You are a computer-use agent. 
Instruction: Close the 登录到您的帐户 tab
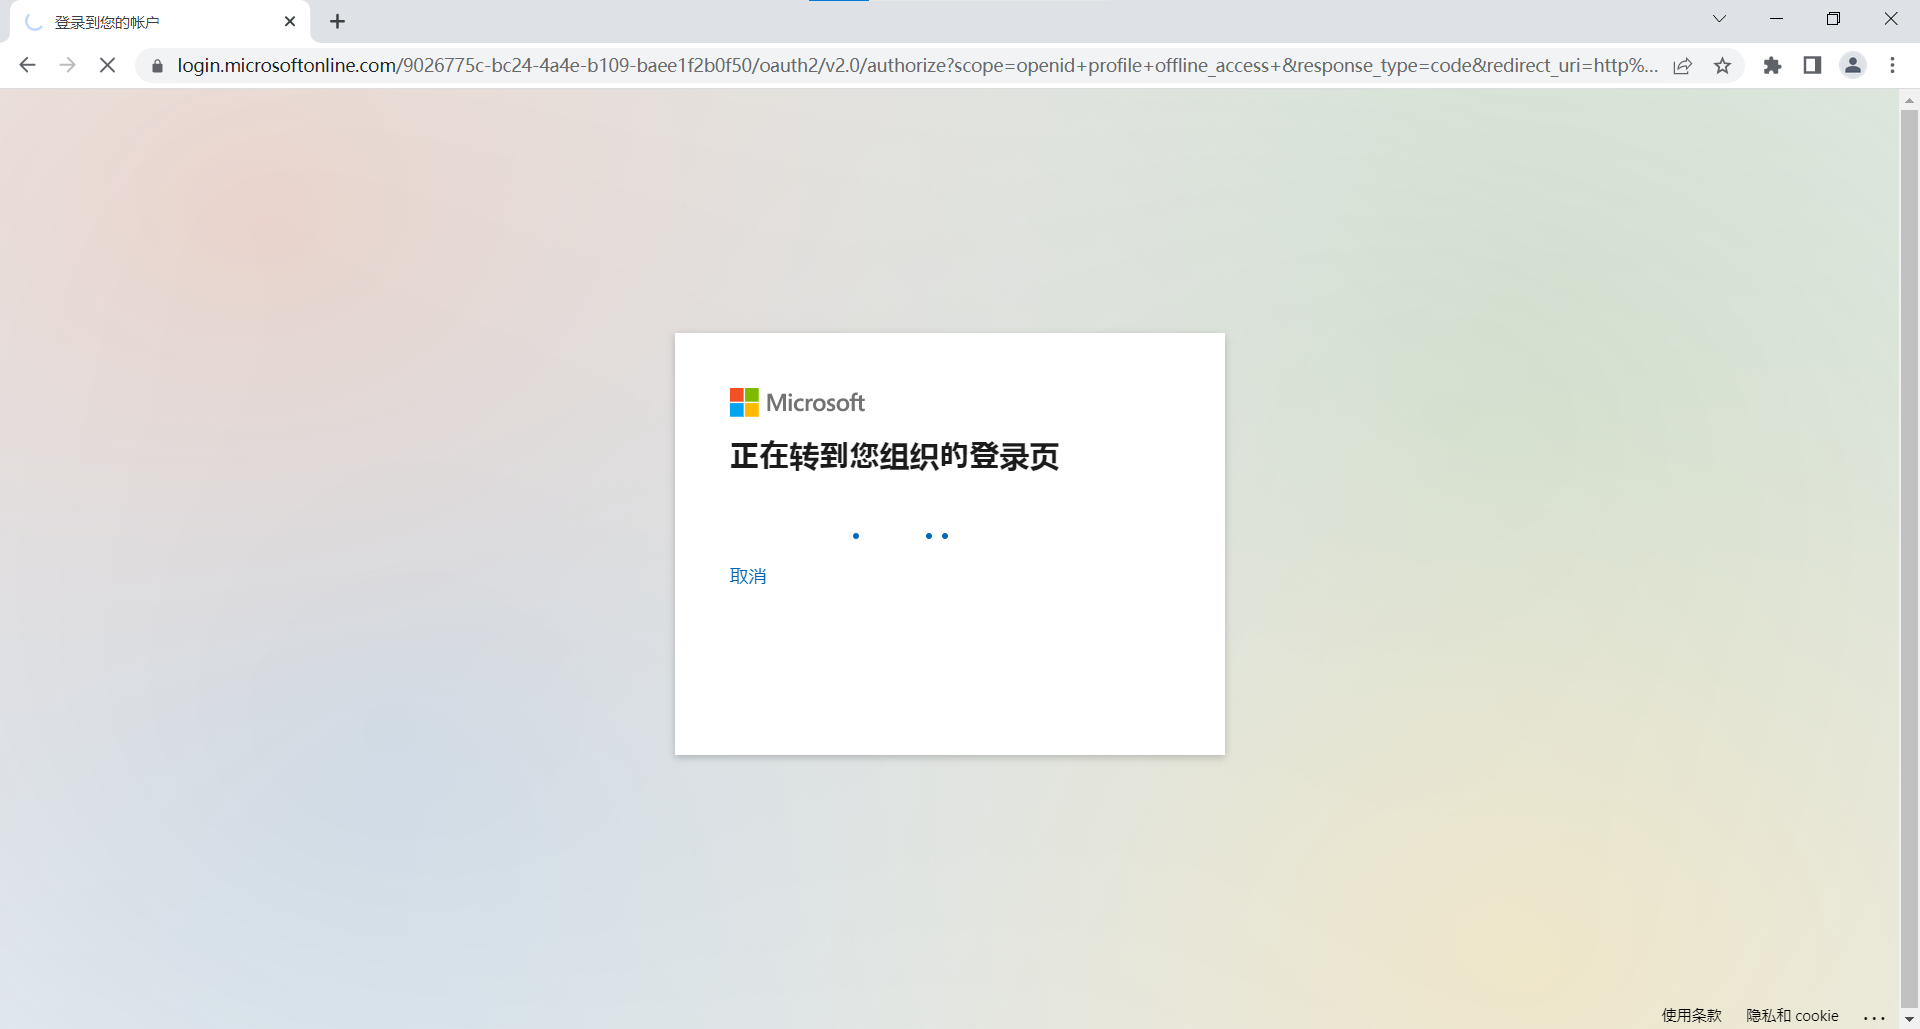[290, 21]
